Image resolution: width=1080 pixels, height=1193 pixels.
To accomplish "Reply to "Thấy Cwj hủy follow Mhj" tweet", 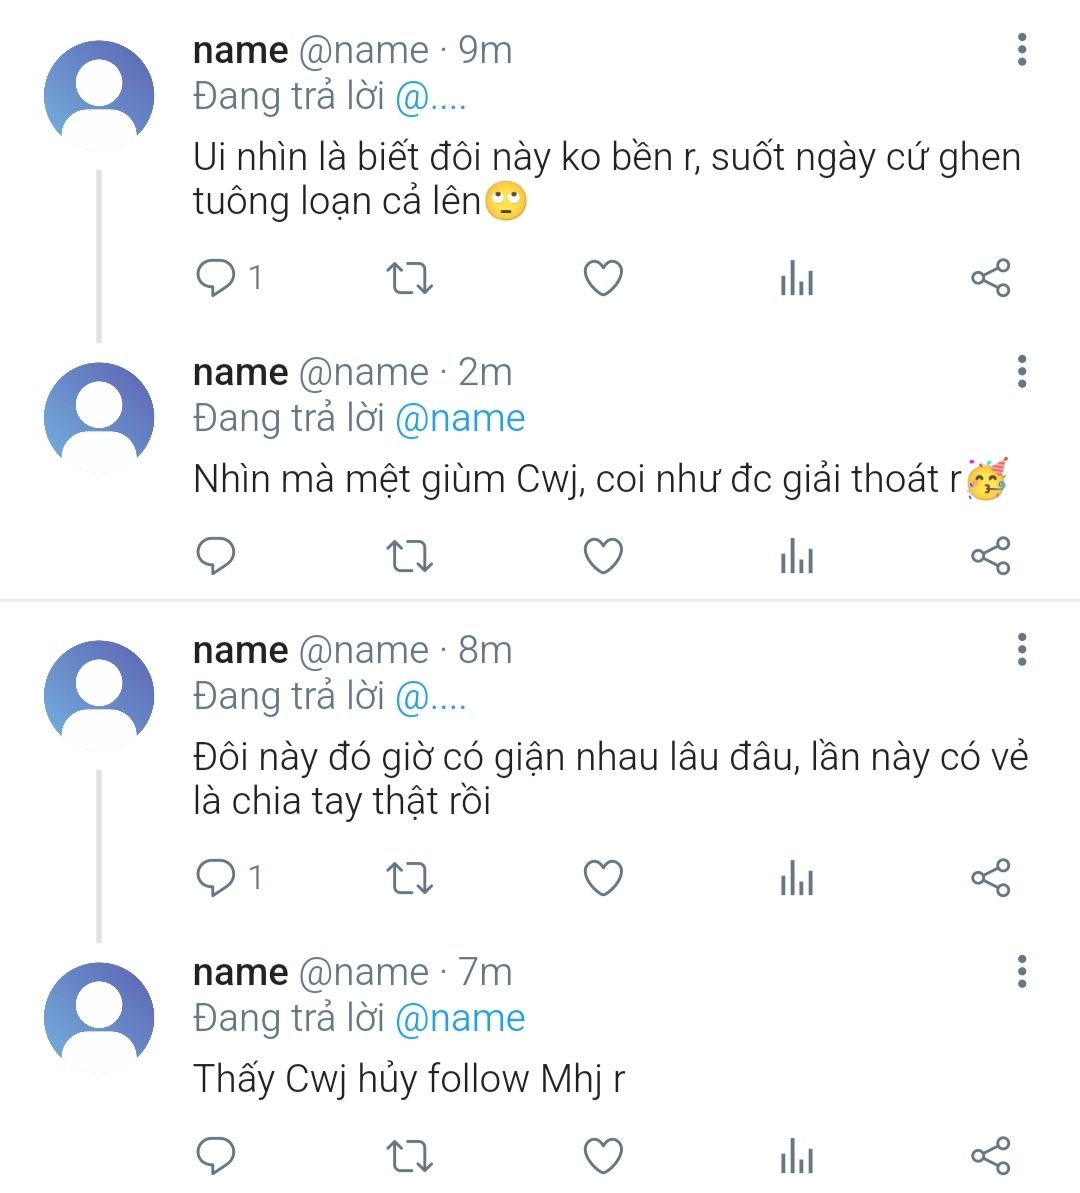I will click(216, 1156).
